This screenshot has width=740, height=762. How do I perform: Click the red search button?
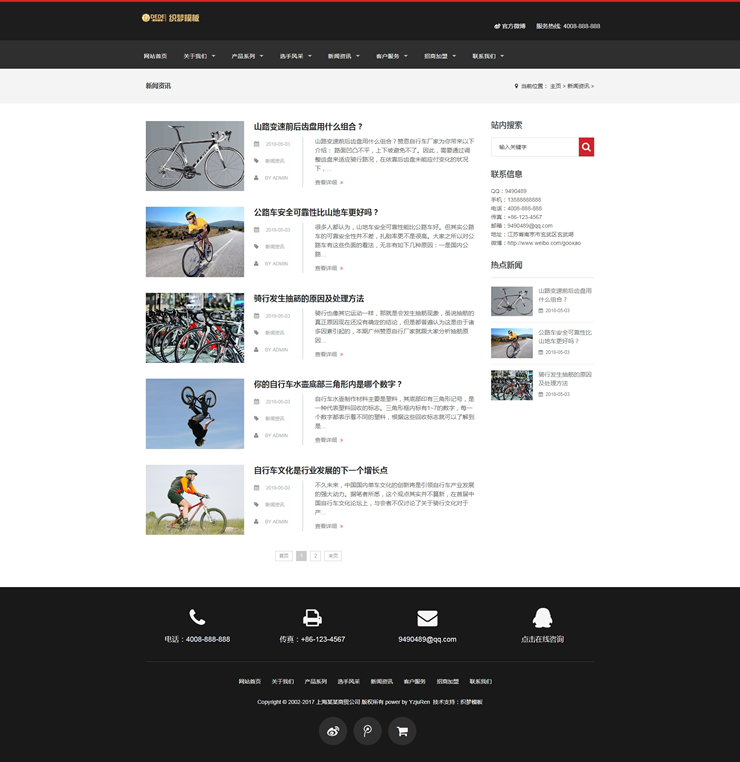[x=586, y=147]
